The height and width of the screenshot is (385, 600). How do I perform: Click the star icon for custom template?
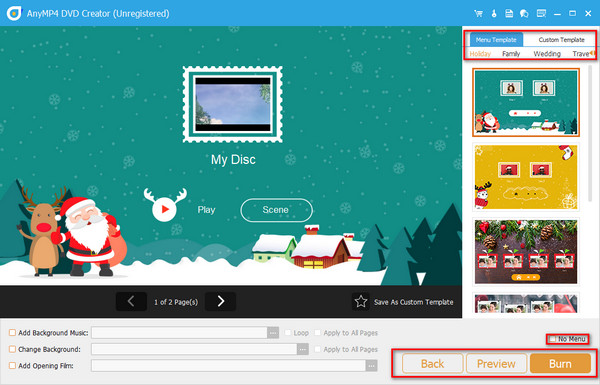[x=360, y=302]
